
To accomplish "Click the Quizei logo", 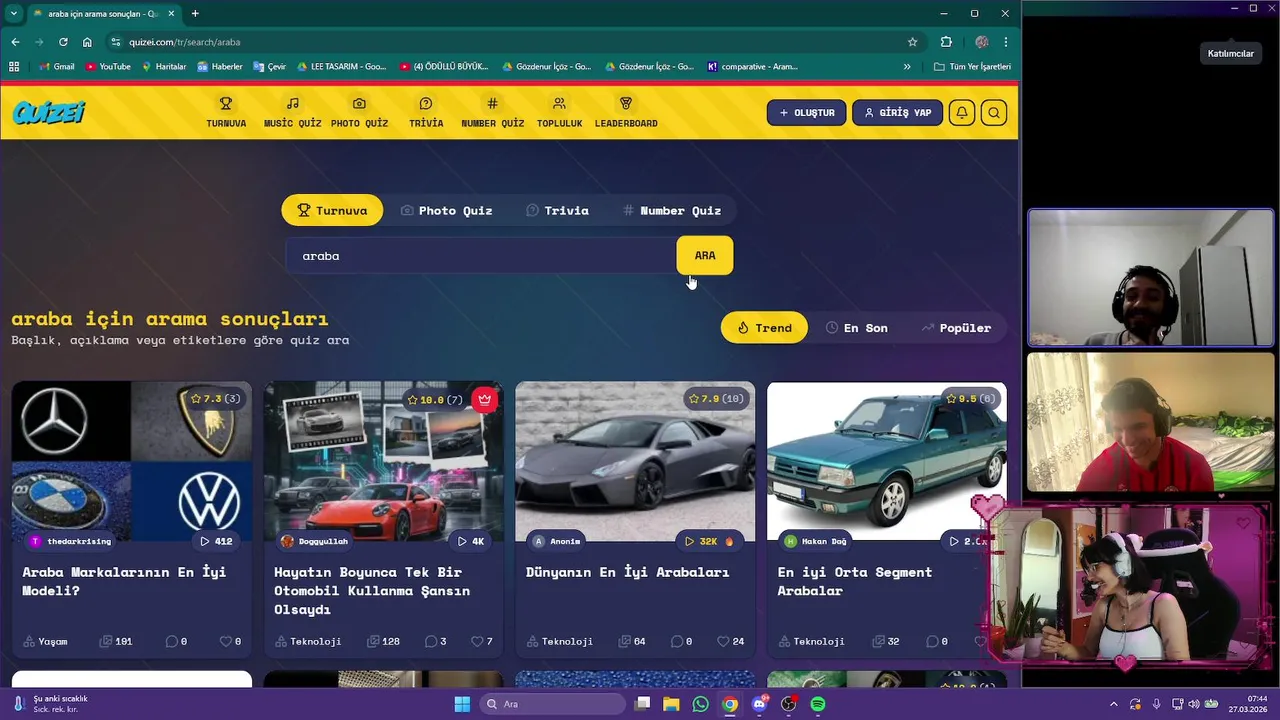I will (49, 113).
